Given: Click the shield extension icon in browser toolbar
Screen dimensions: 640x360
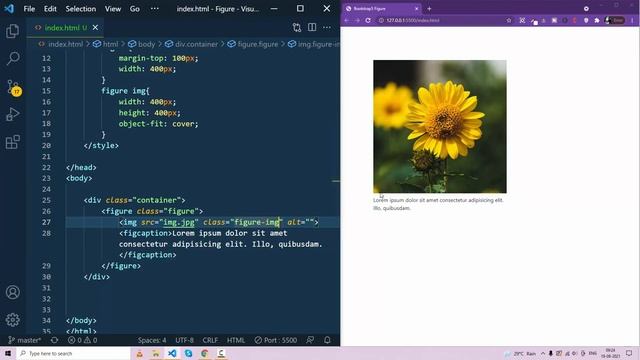Looking at the screenshot, I should (586, 20).
